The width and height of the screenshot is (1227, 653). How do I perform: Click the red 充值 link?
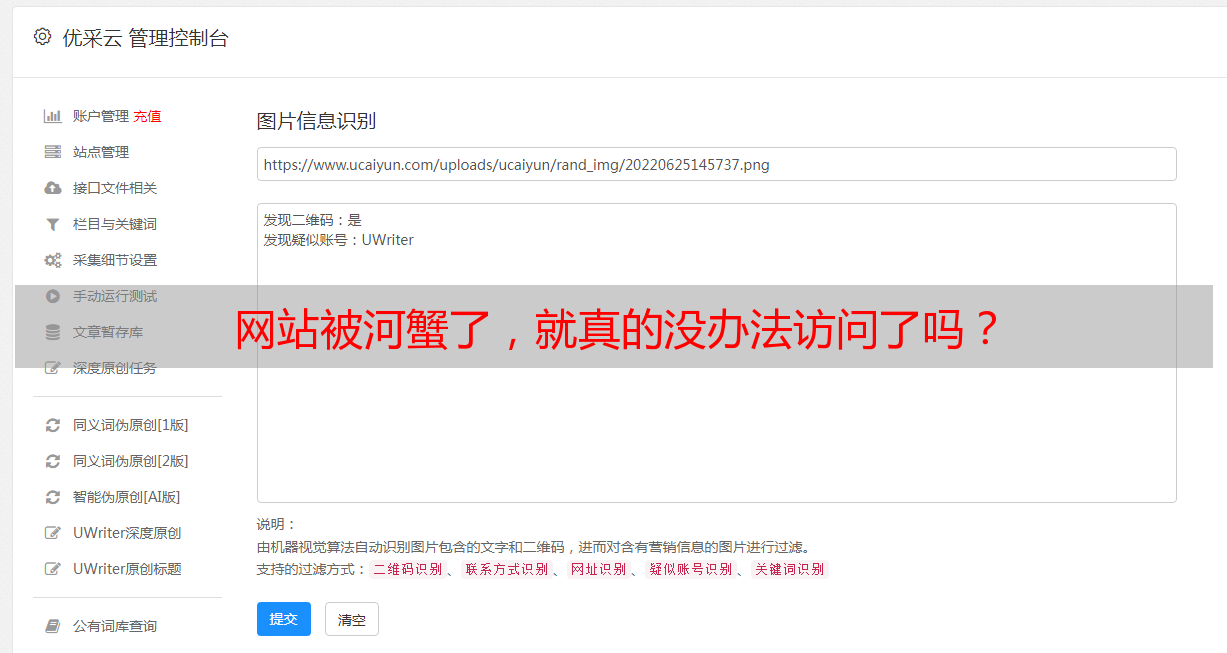(x=147, y=116)
